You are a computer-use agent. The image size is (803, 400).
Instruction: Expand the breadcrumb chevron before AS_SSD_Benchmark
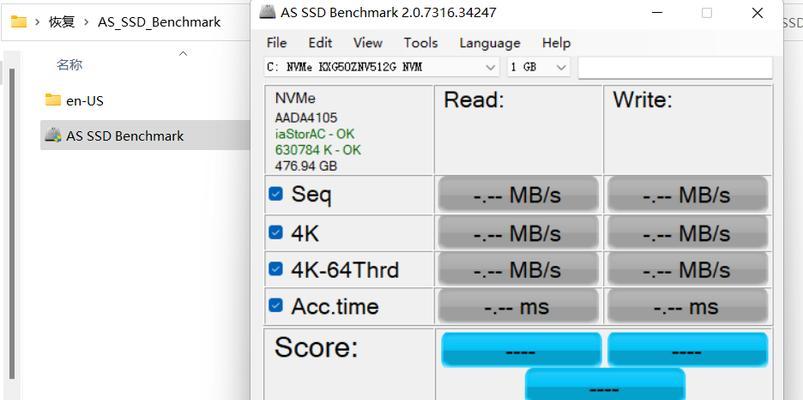pyautogui.click(x=86, y=22)
